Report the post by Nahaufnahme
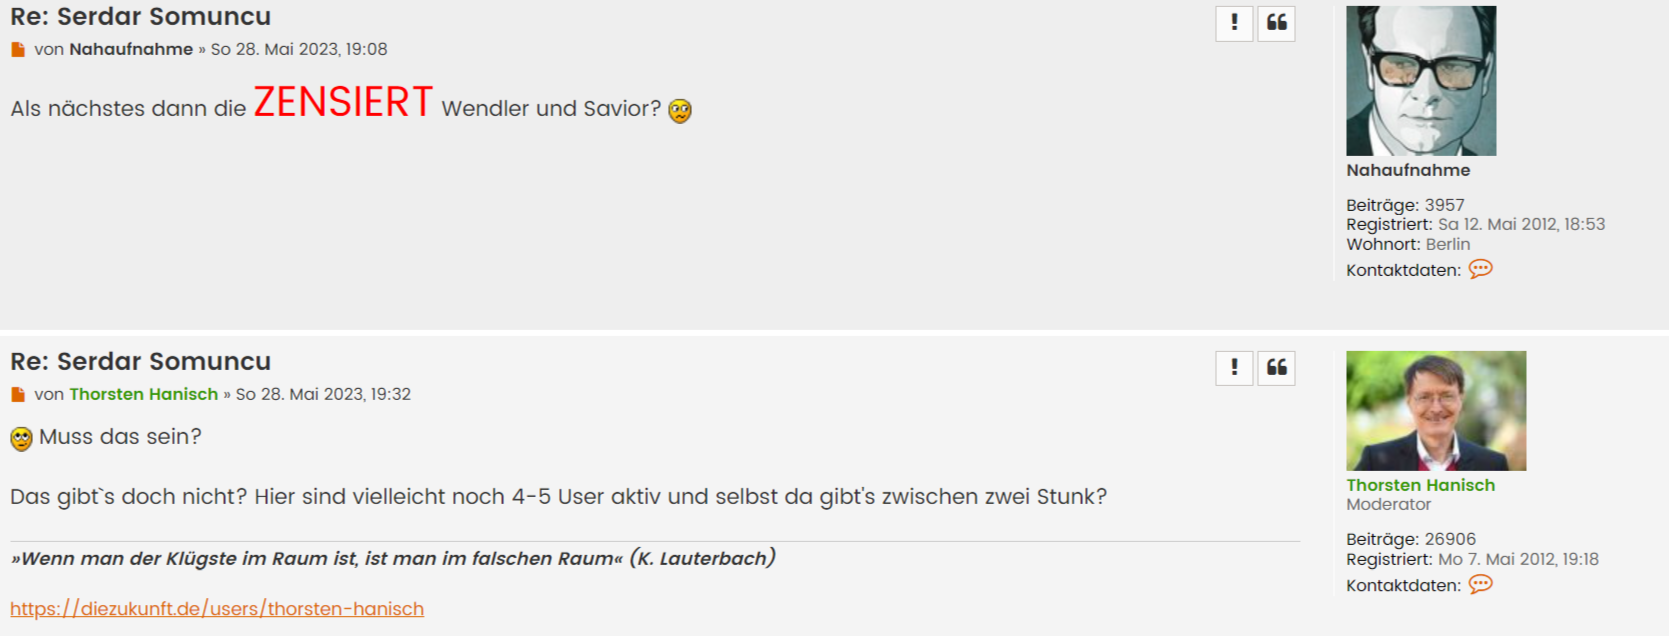1669x636 pixels. pos(1234,23)
